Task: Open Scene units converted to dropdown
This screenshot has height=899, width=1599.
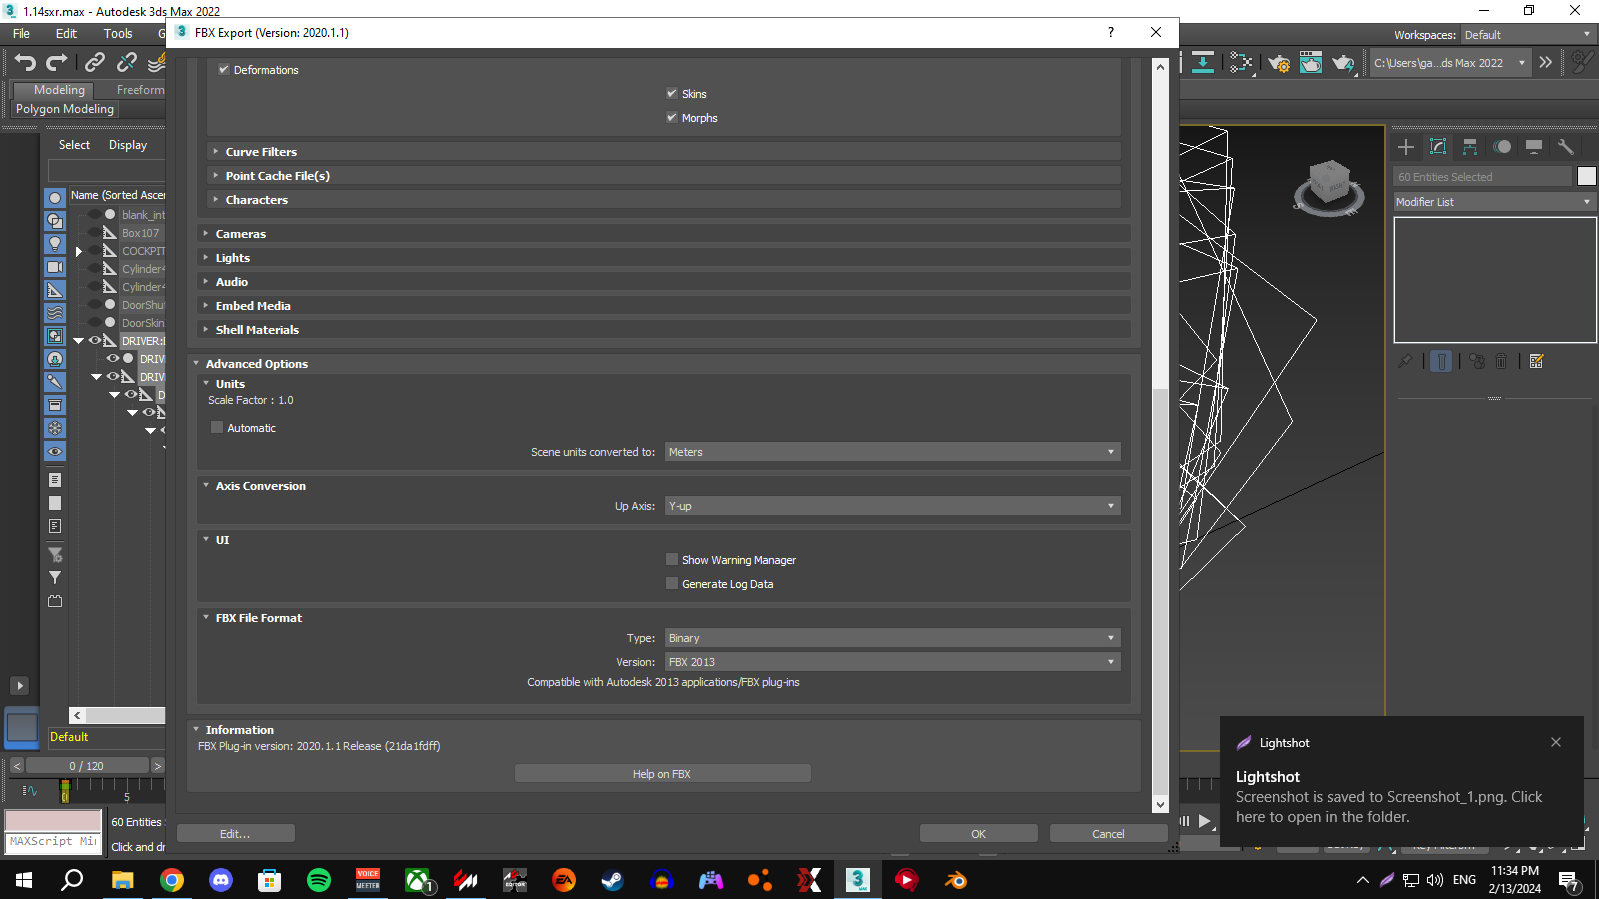Action: [893, 452]
